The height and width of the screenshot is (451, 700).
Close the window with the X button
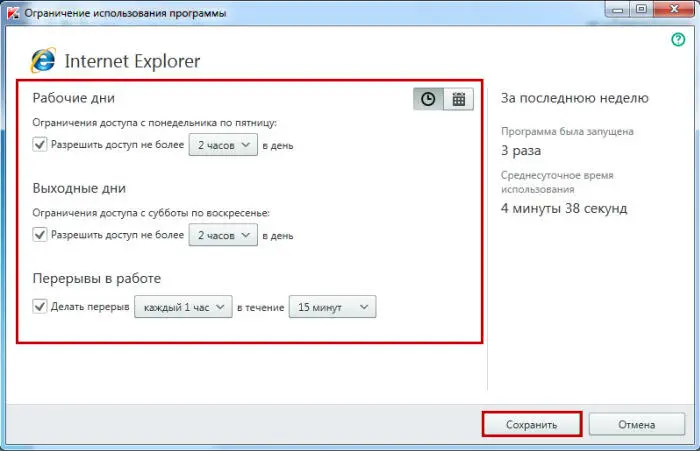pos(675,9)
